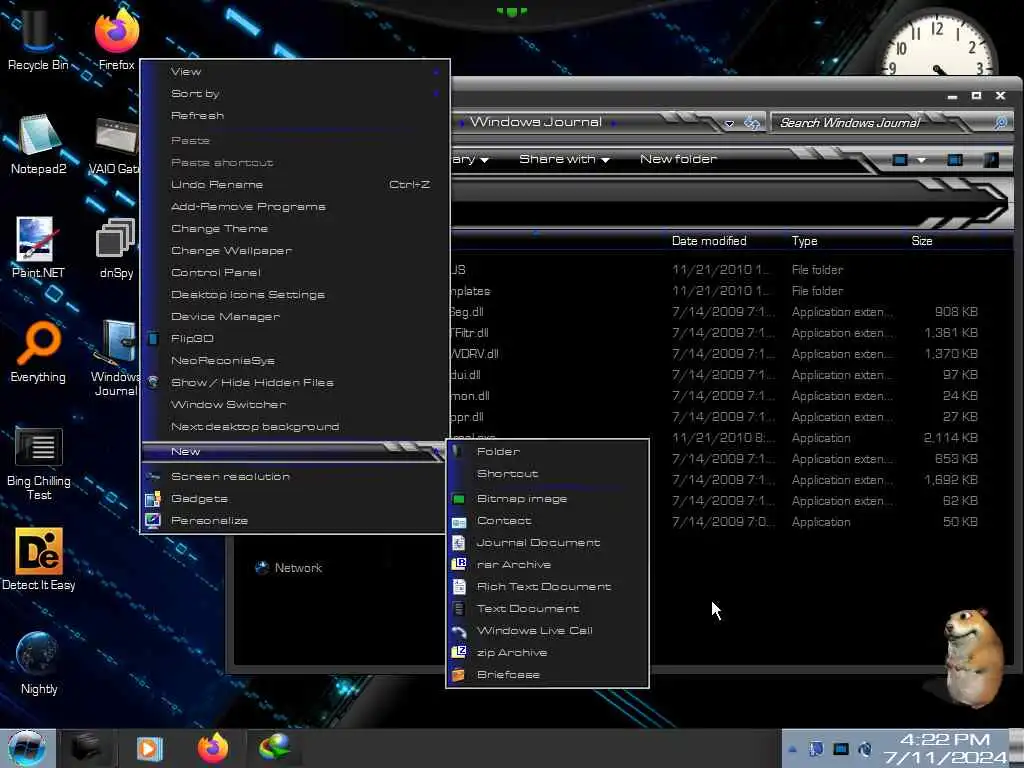Open Device Manager from context menu

295,317
